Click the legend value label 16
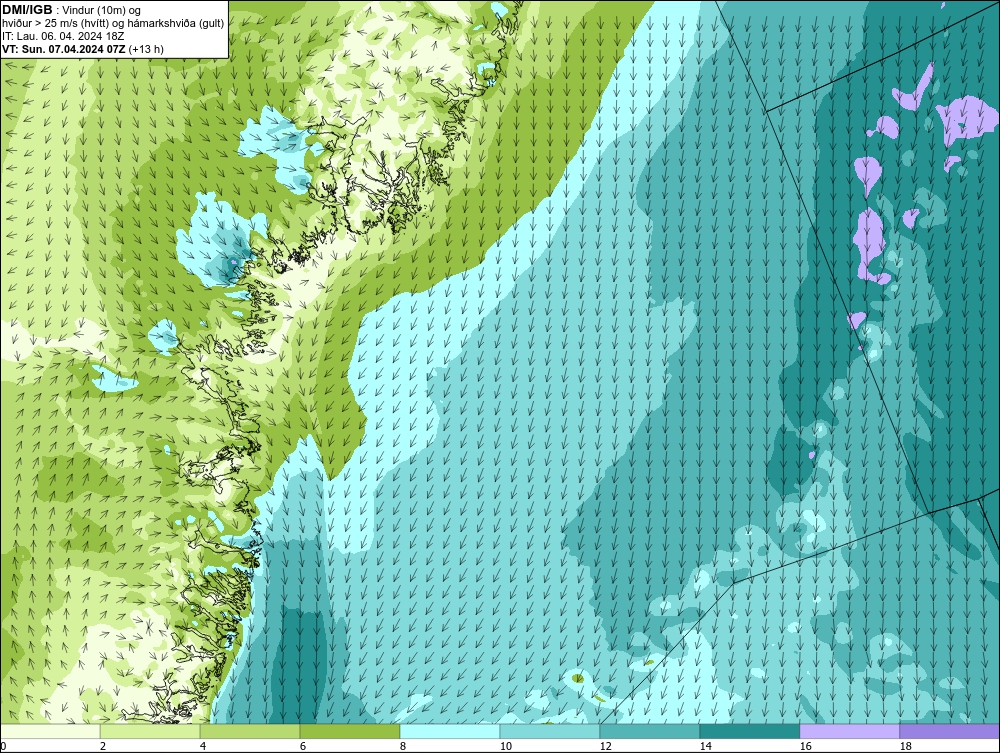Viewport: 1000px width, 753px height. tap(805, 746)
